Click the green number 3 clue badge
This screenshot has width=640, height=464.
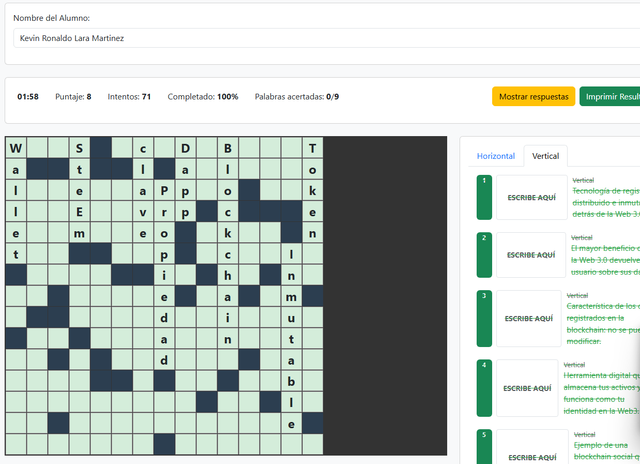pos(484,319)
